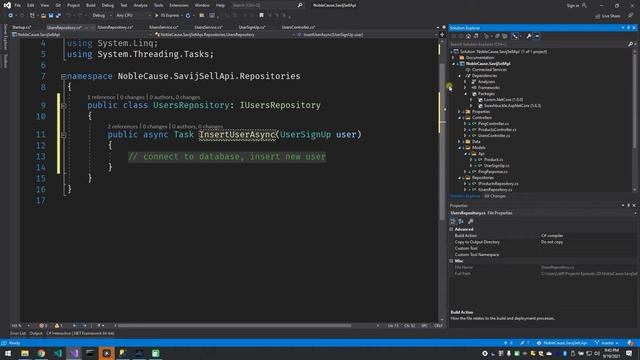Open the File menu
This screenshot has width=640, height=360.
[x=18, y=5]
